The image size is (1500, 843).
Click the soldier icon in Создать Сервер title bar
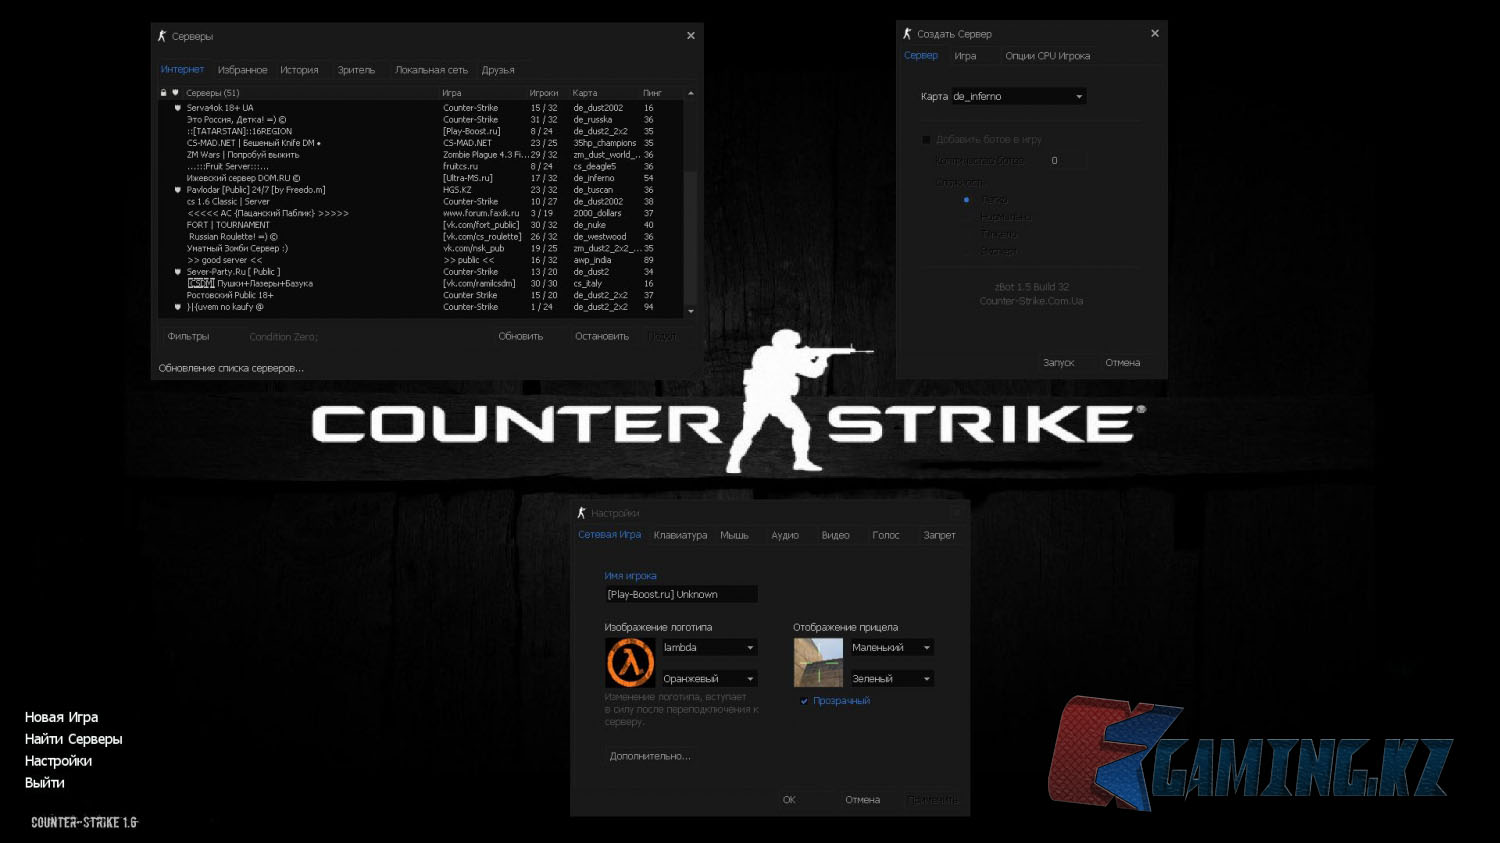[907, 34]
